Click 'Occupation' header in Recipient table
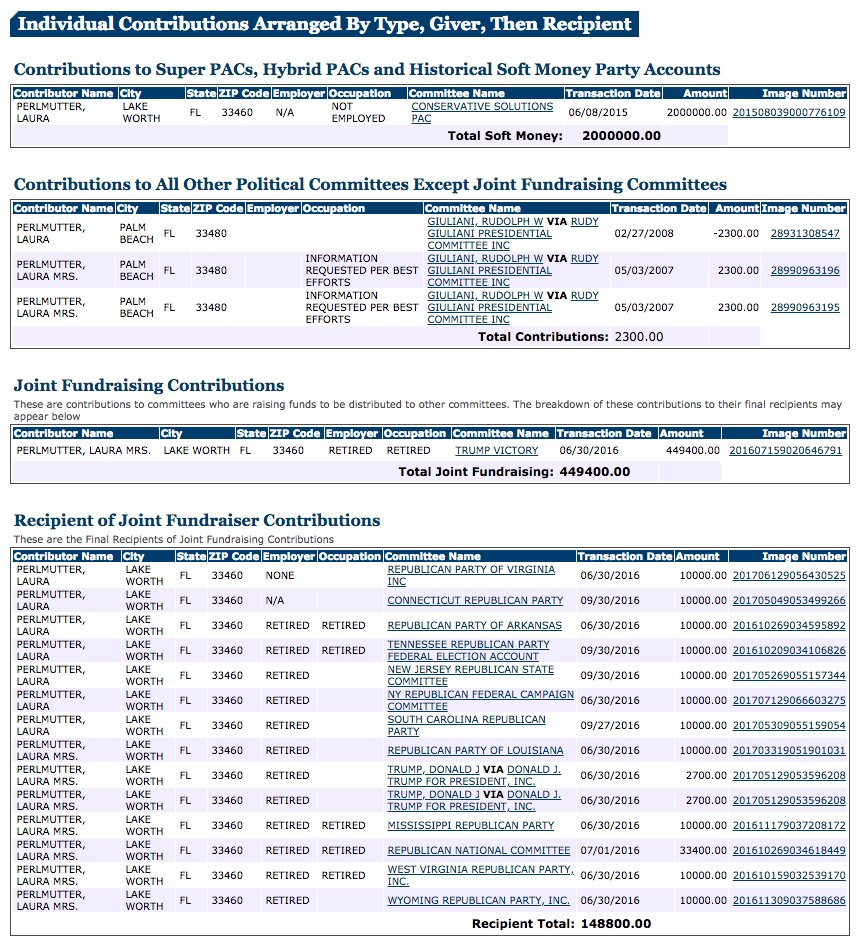 point(350,557)
